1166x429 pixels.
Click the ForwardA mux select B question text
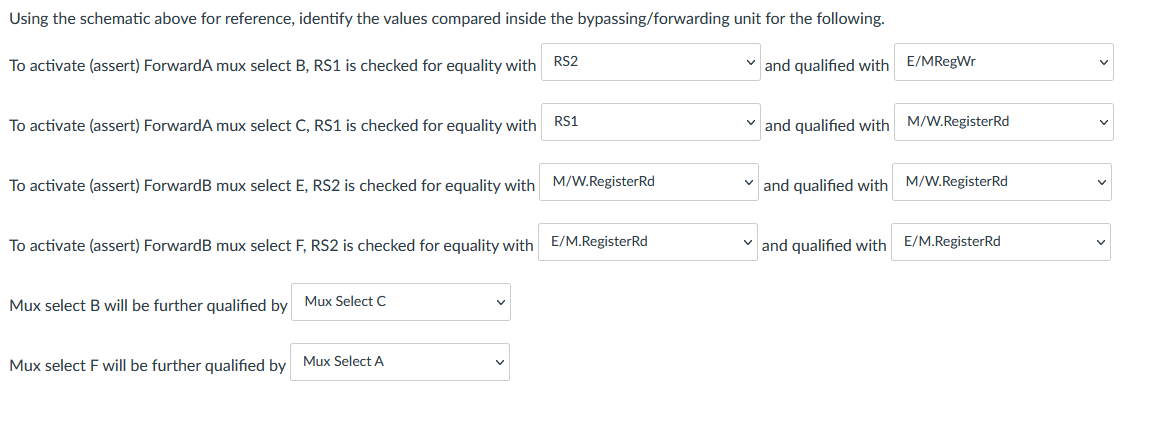click(272, 65)
